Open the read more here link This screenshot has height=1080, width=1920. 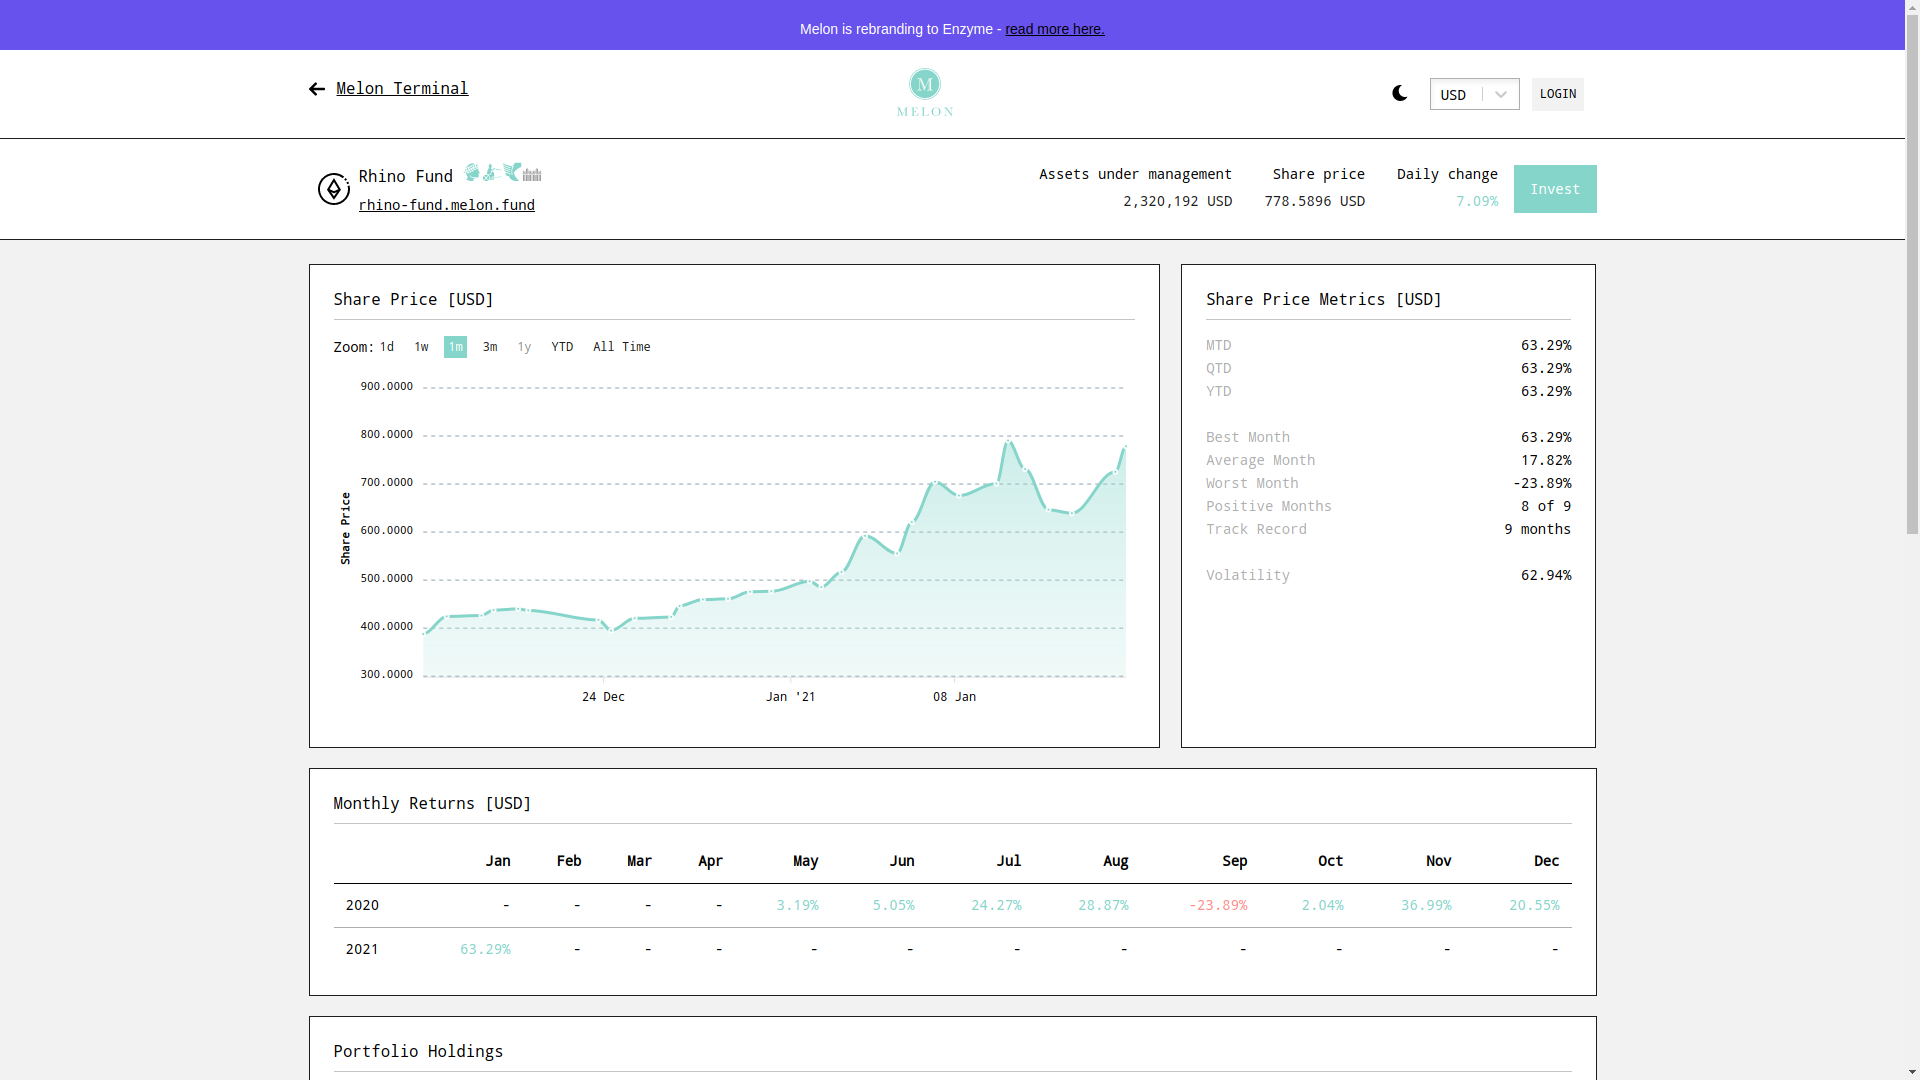tap(1054, 29)
